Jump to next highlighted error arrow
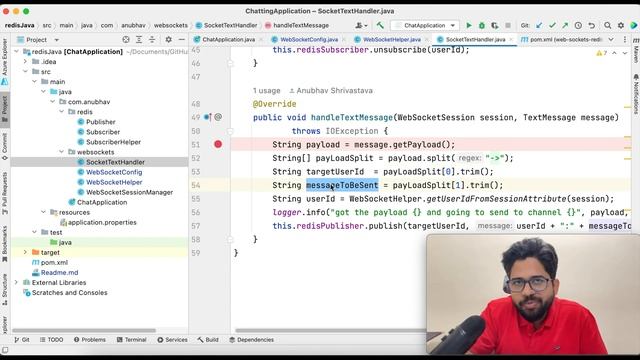This screenshot has height=360, width=640. 624,53
